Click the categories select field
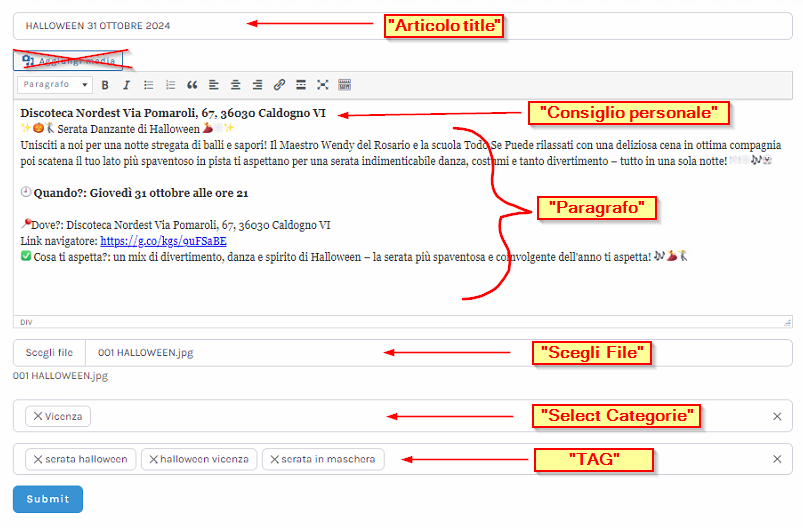 point(403,416)
